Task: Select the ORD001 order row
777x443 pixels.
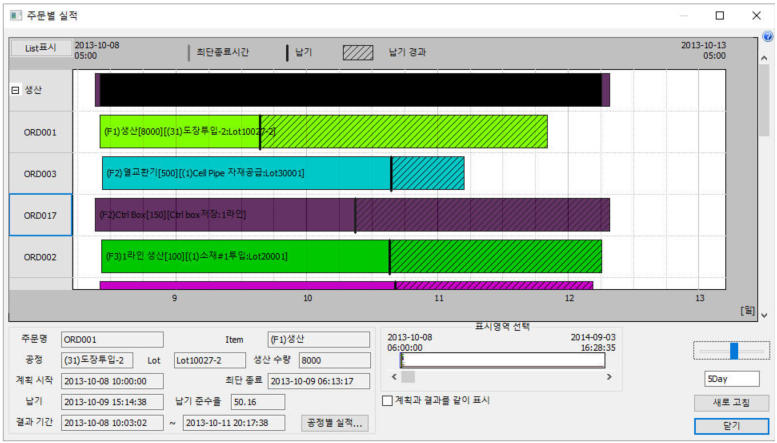Action: (x=40, y=131)
